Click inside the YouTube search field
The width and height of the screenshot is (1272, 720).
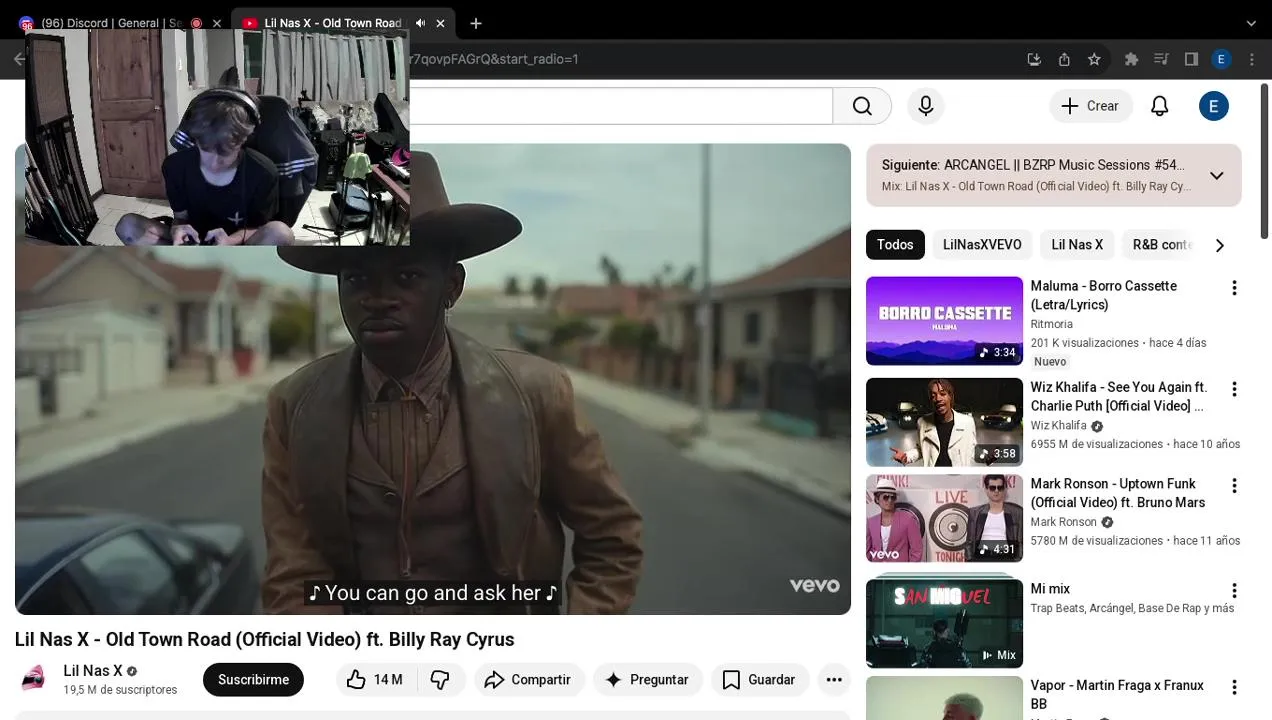click(620, 106)
